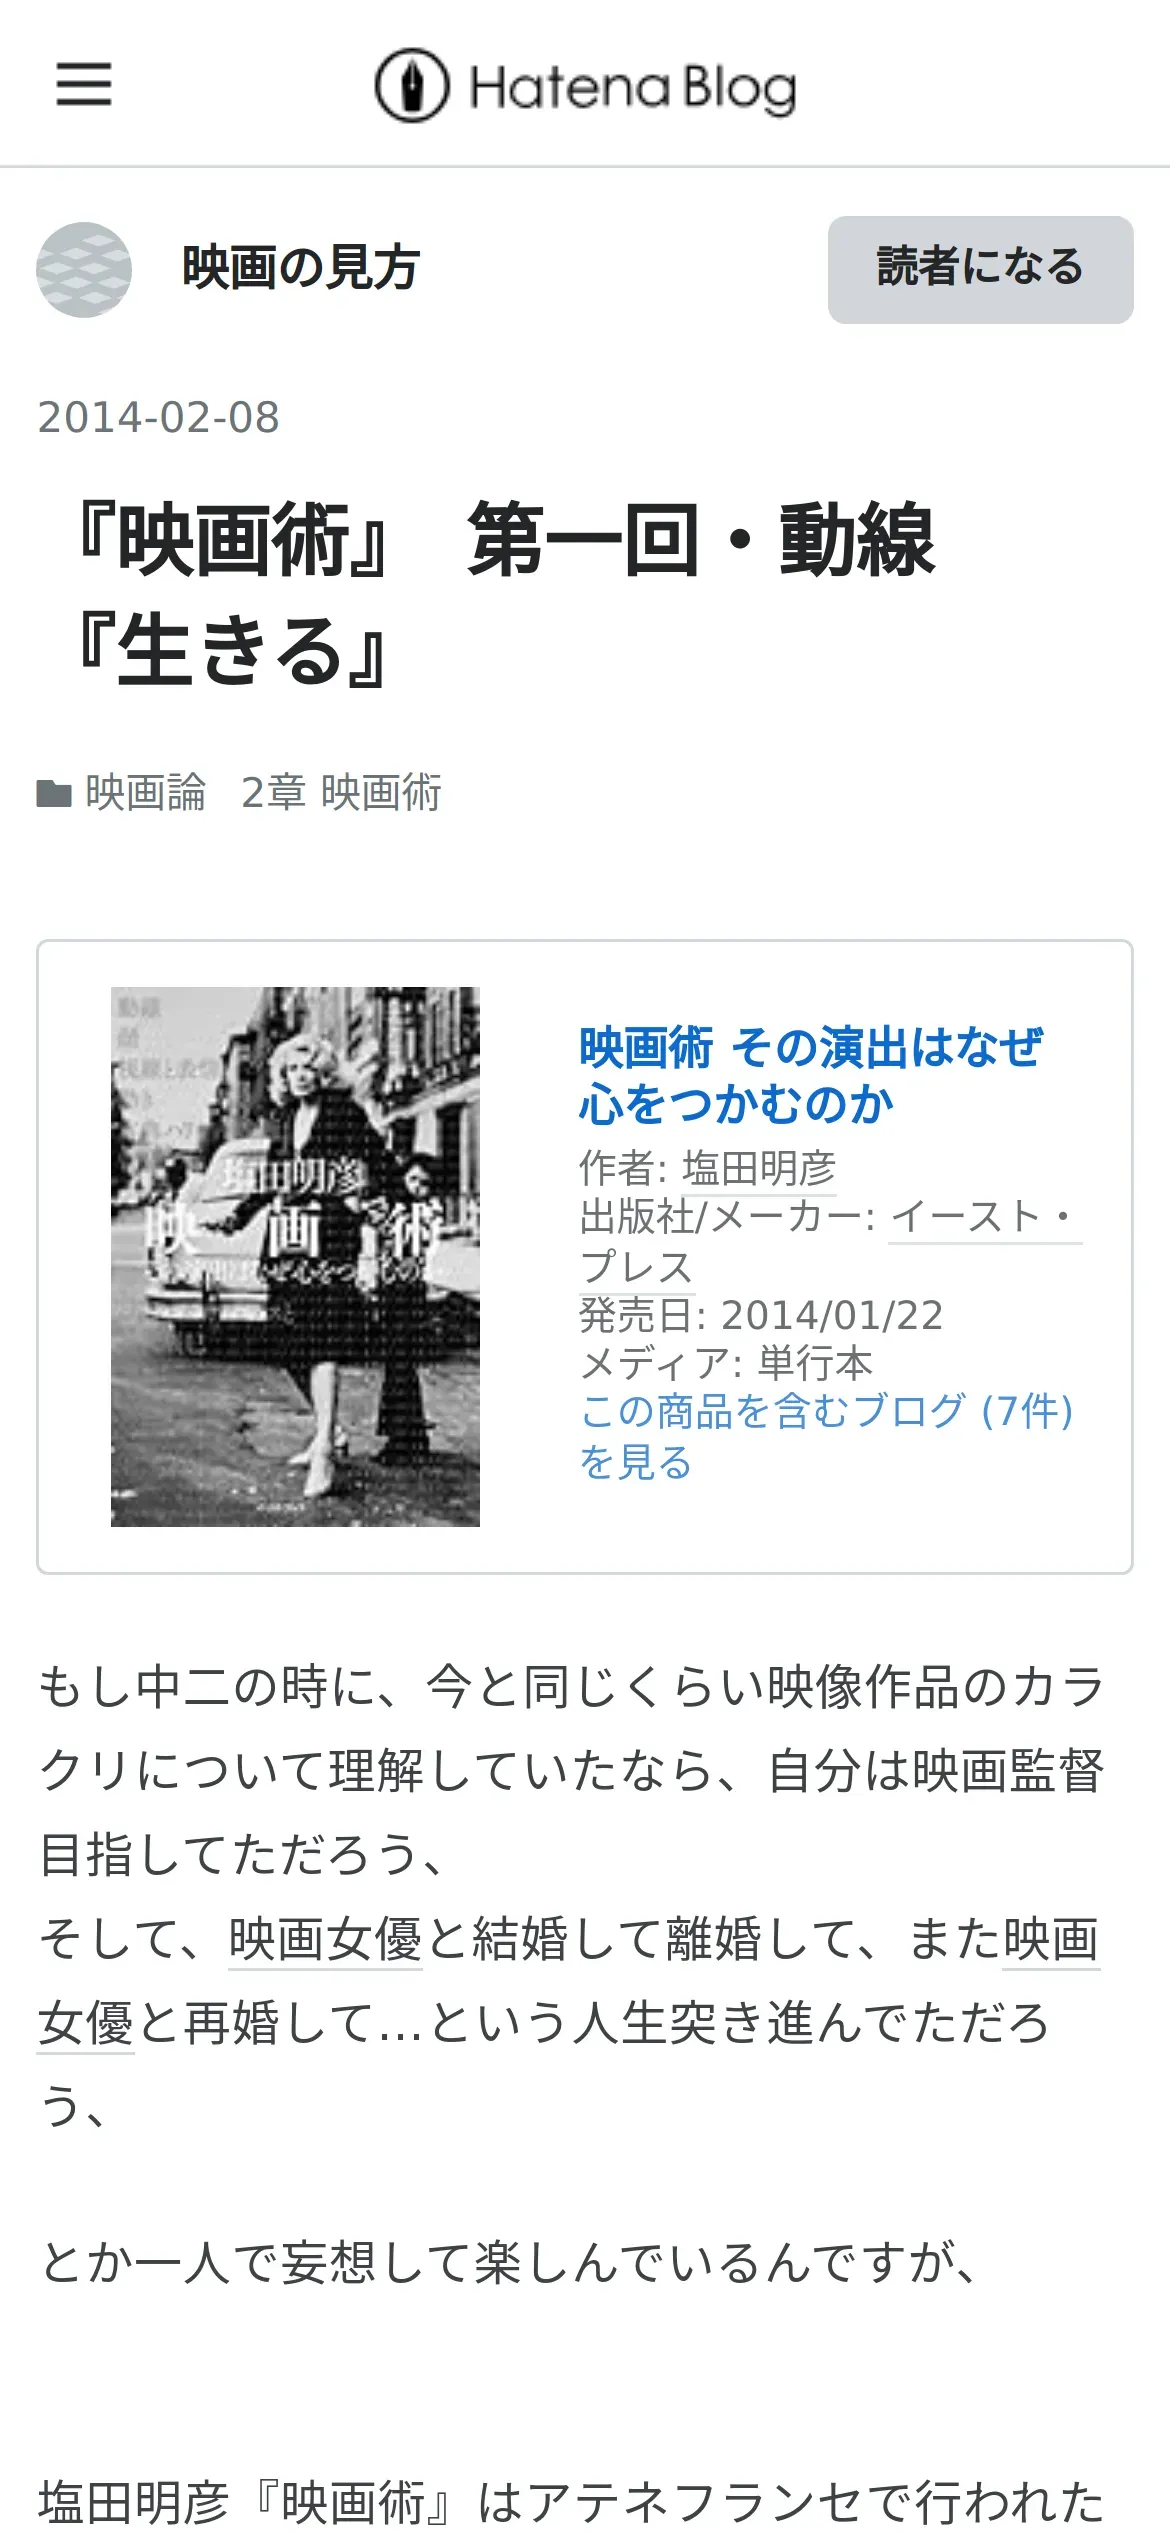This screenshot has height=2532, width=1170.
Task: Open the hamburger menu
Action: [x=84, y=84]
